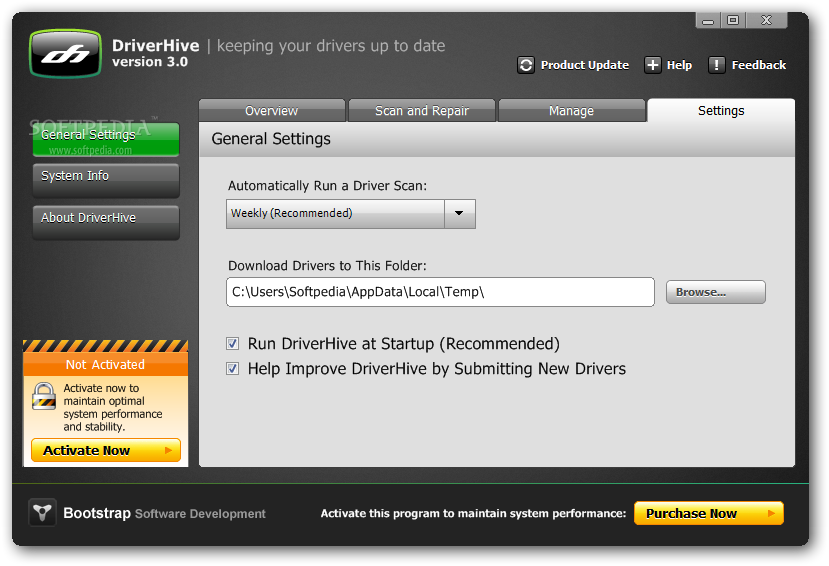Click the Feedback exclamation icon

pyautogui.click(x=716, y=65)
